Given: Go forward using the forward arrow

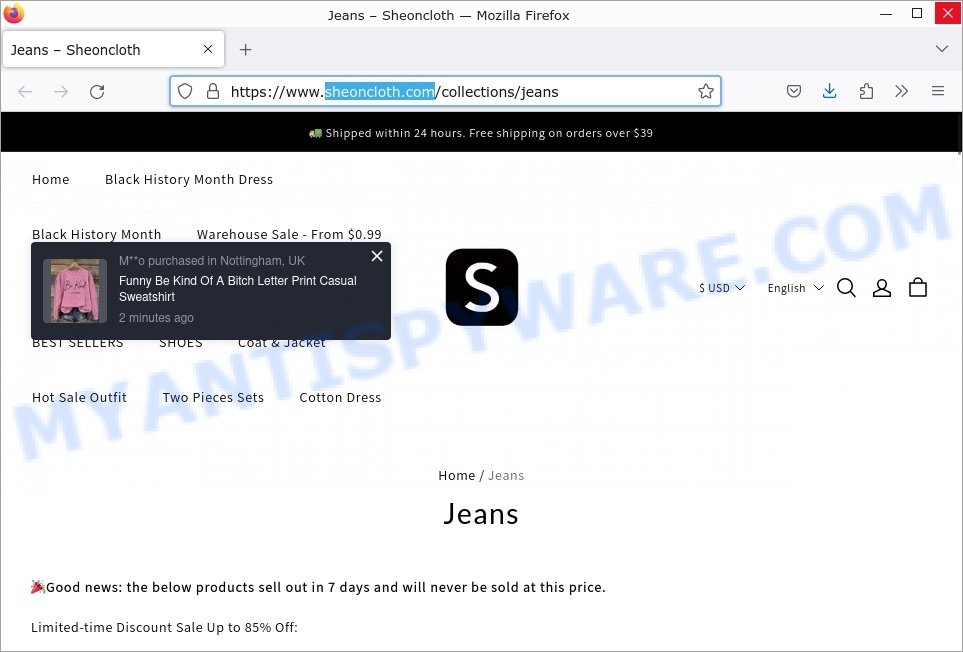Looking at the screenshot, I should point(61,92).
